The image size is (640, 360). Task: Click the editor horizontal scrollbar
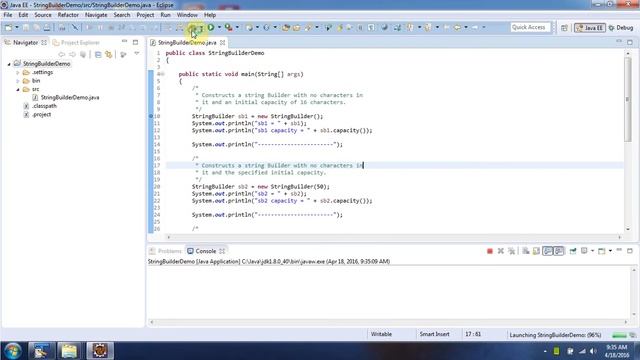coord(394,237)
